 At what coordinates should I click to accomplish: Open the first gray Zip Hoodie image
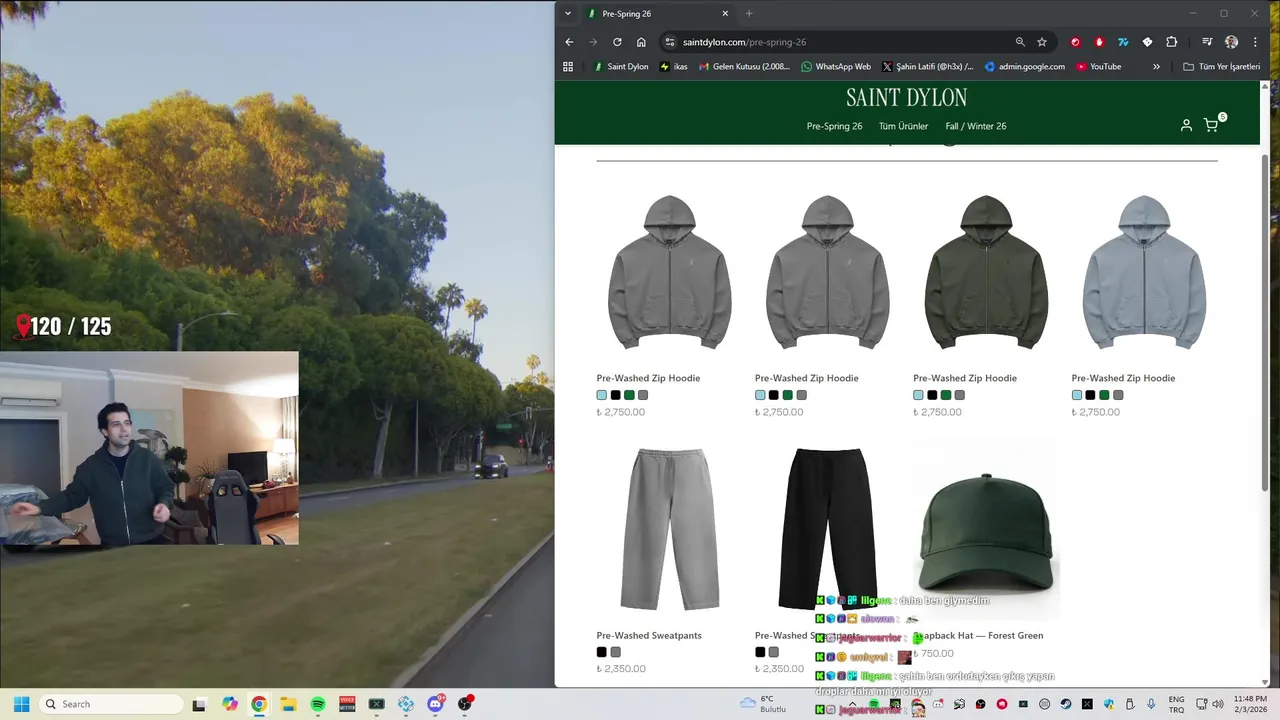click(669, 272)
